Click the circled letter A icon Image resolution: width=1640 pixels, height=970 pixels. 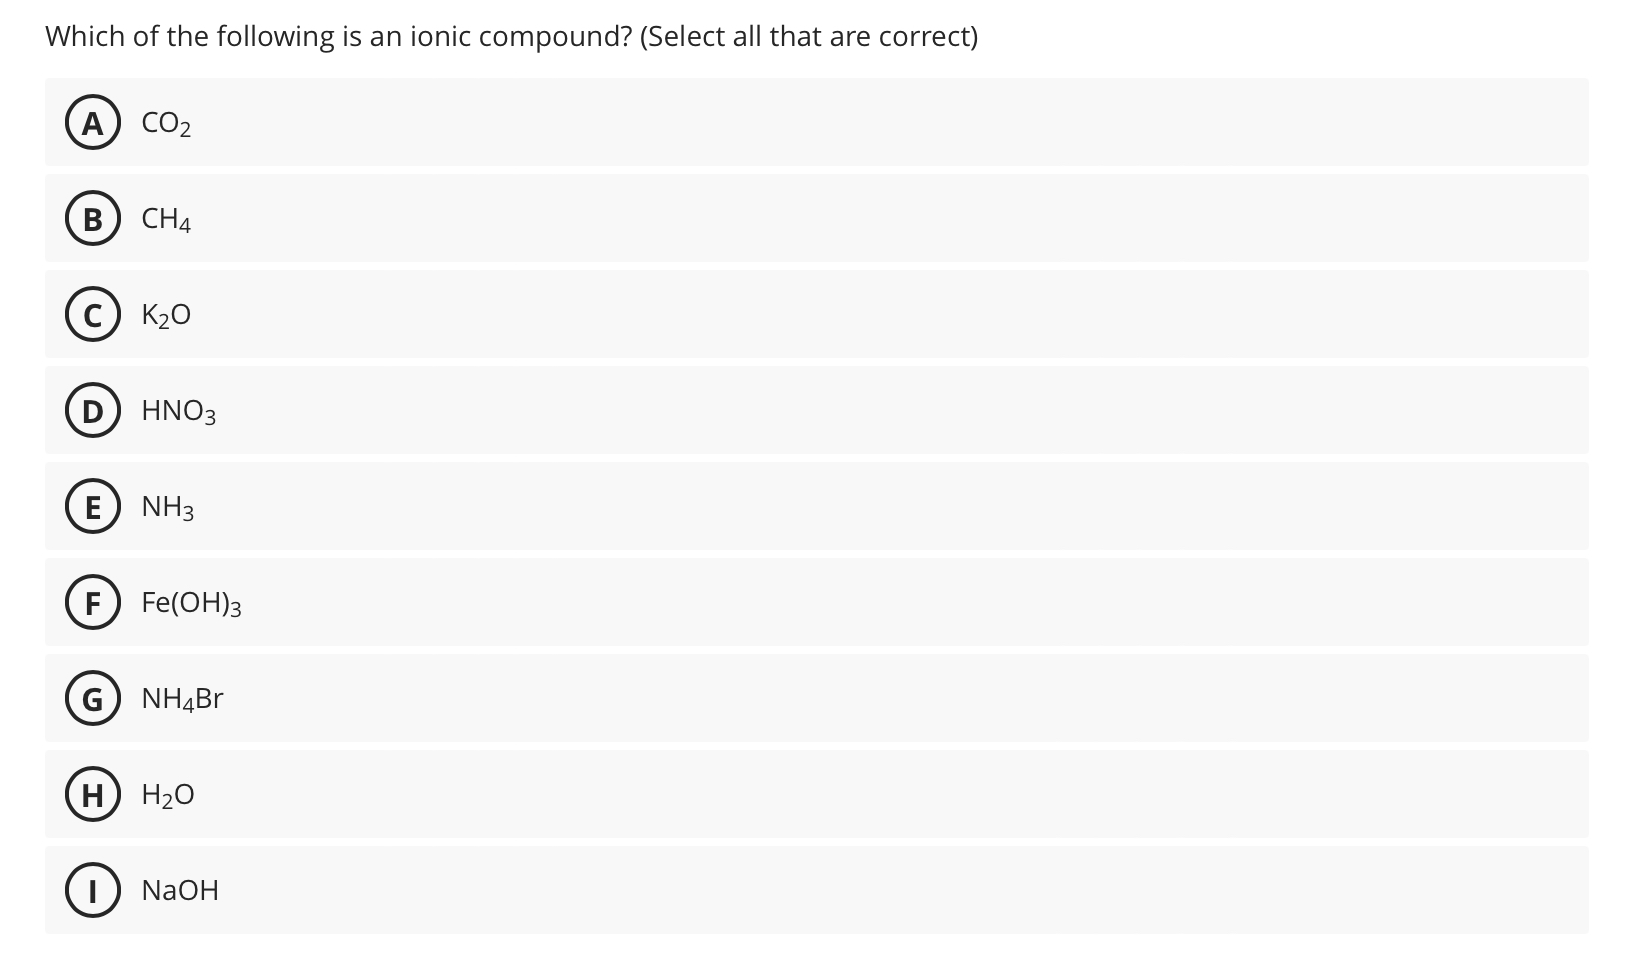[93, 124]
